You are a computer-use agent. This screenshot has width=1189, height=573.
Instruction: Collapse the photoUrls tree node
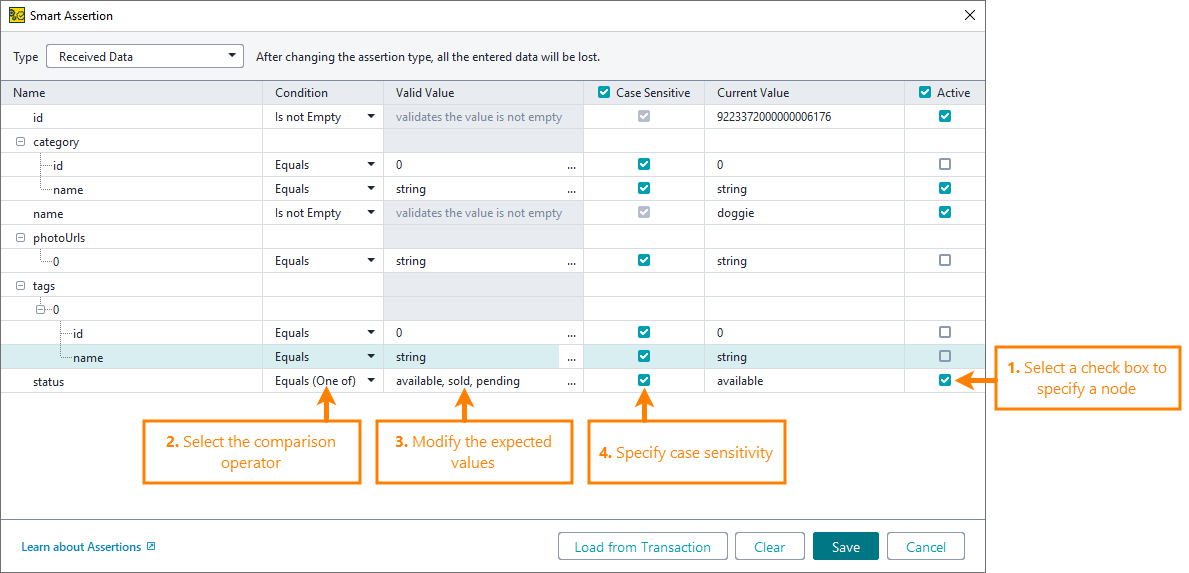pos(20,237)
